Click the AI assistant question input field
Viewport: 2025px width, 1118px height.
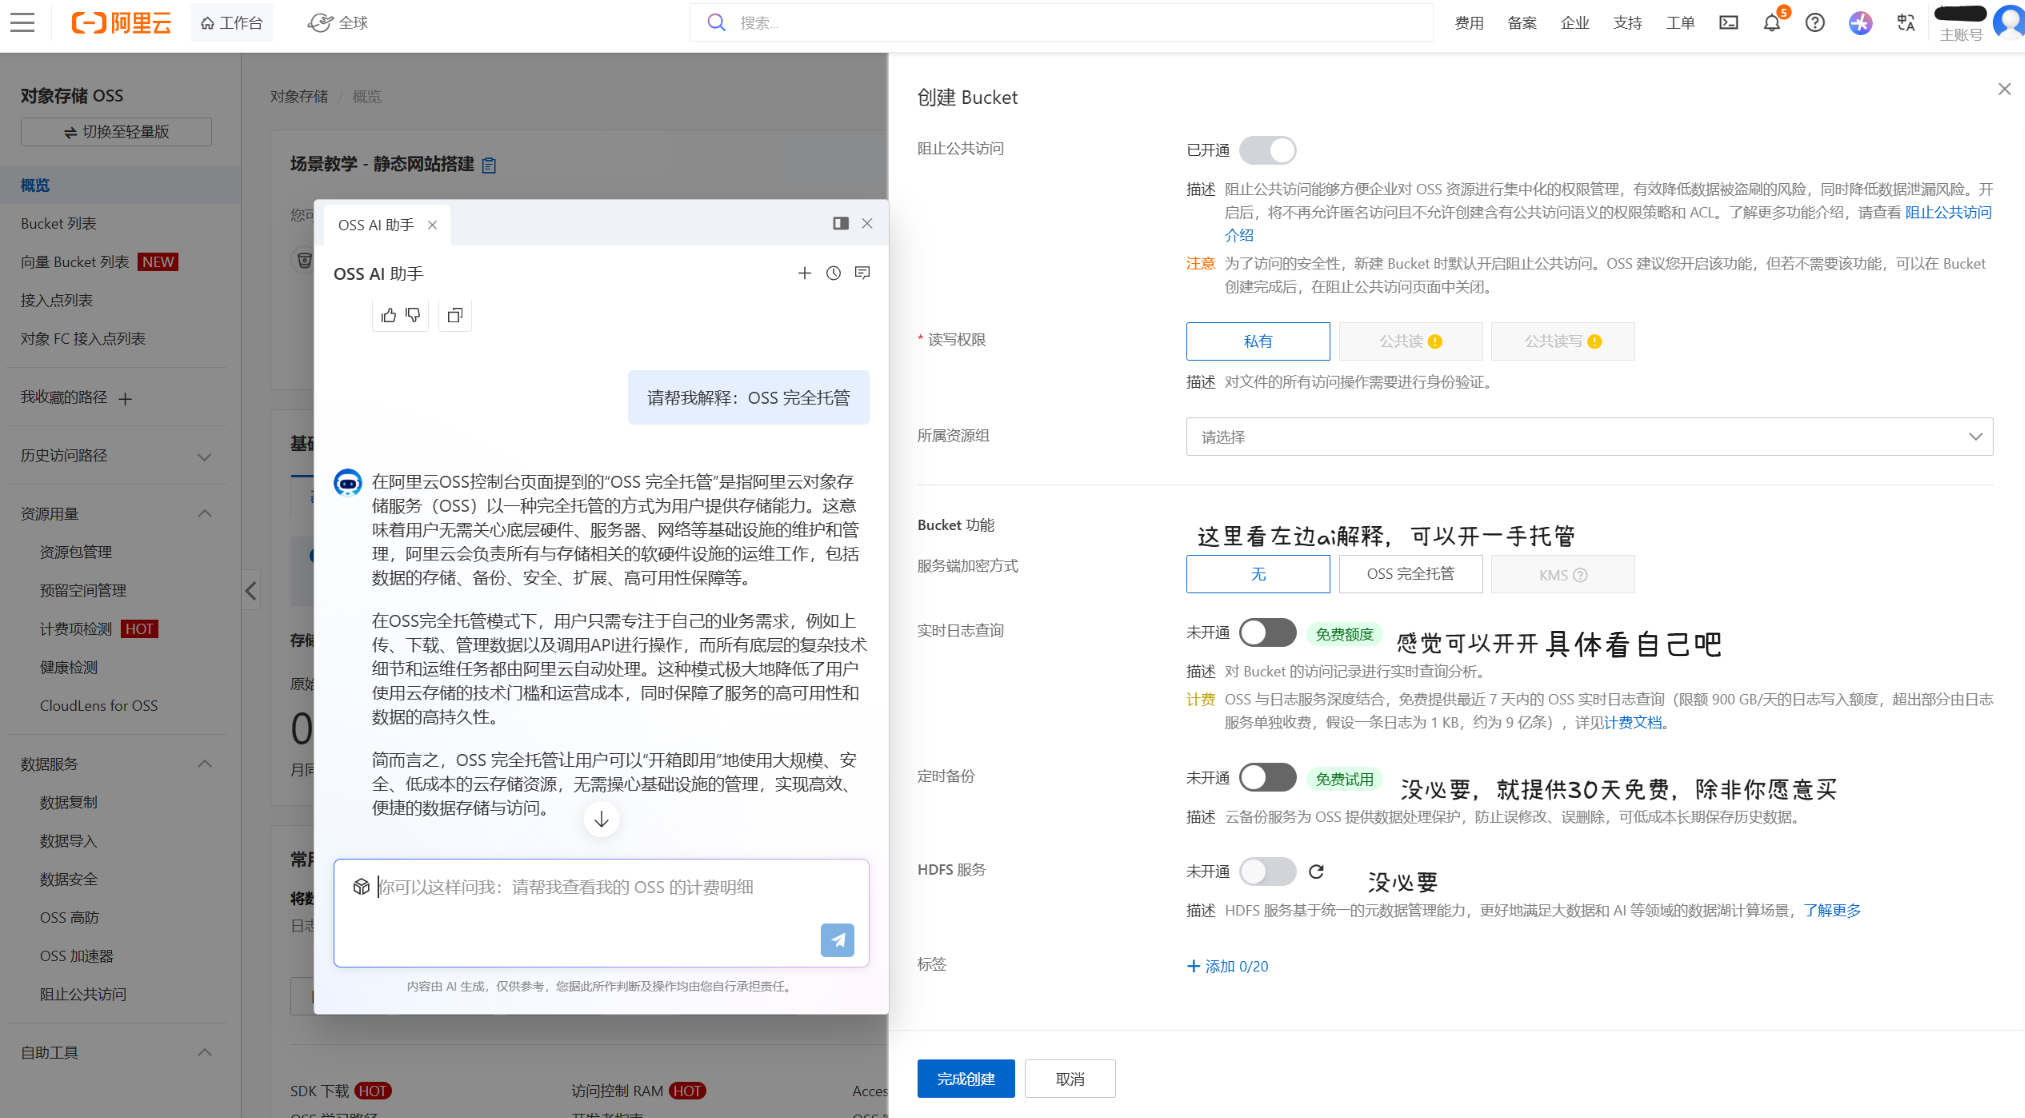600,900
